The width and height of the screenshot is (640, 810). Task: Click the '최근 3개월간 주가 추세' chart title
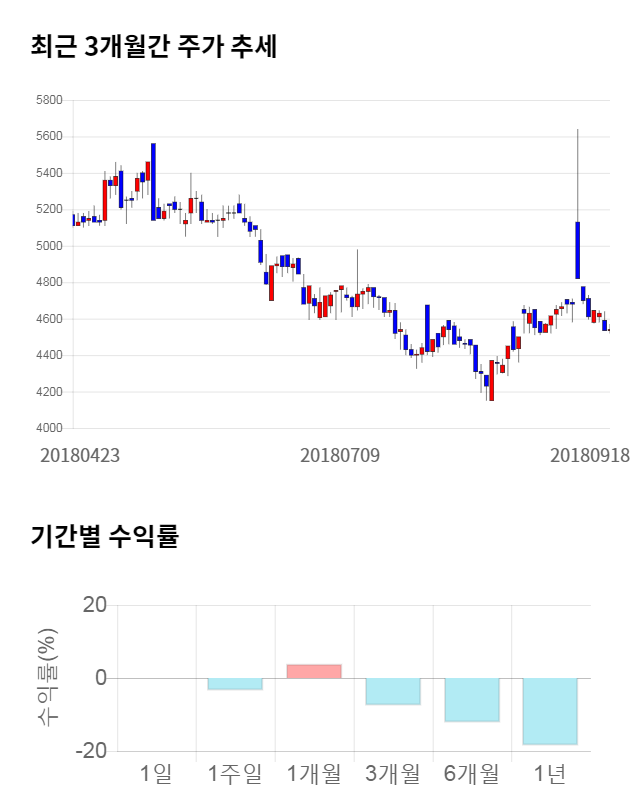154,47
